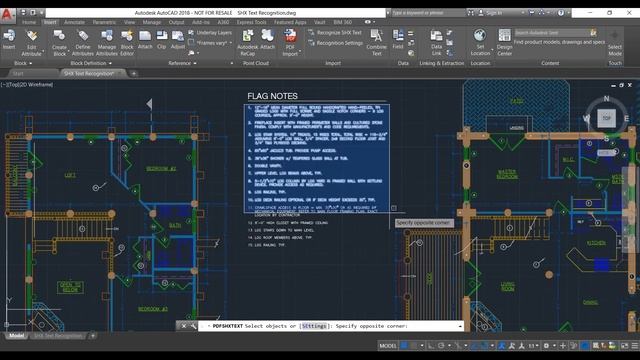Click Recognize SHX Text
Viewport: 640px width, 360px height.
(335, 32)
